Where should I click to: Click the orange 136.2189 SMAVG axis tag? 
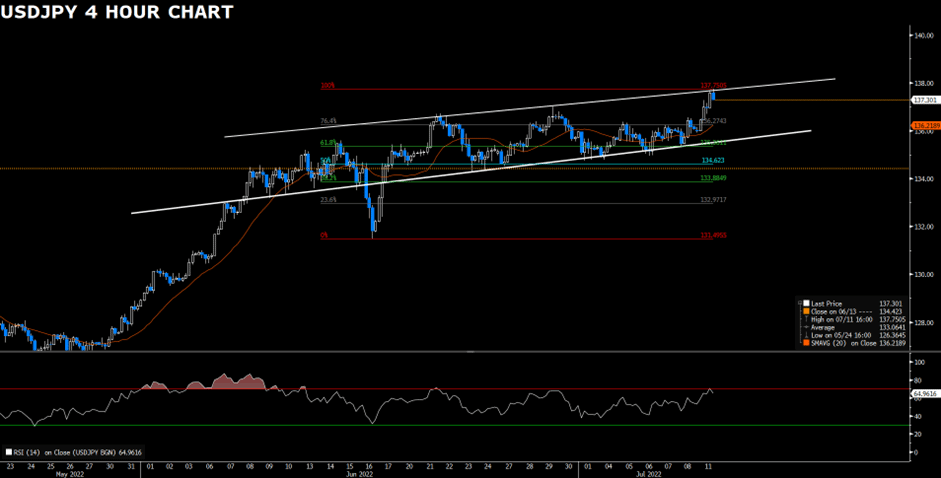(x=925, y=126)
